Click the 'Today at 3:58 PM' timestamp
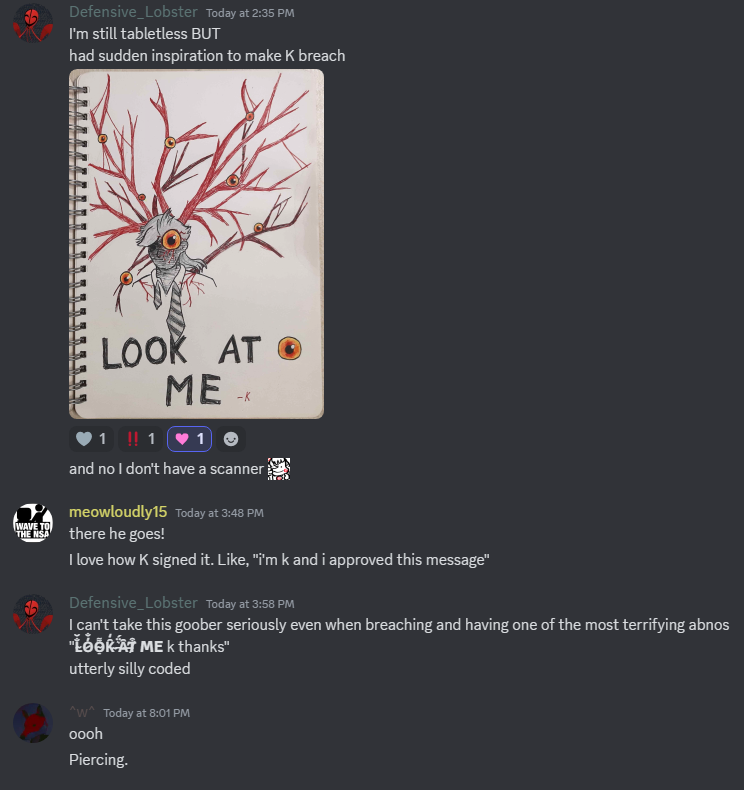This screenshot has width=744, height=790. click(250, 604)
